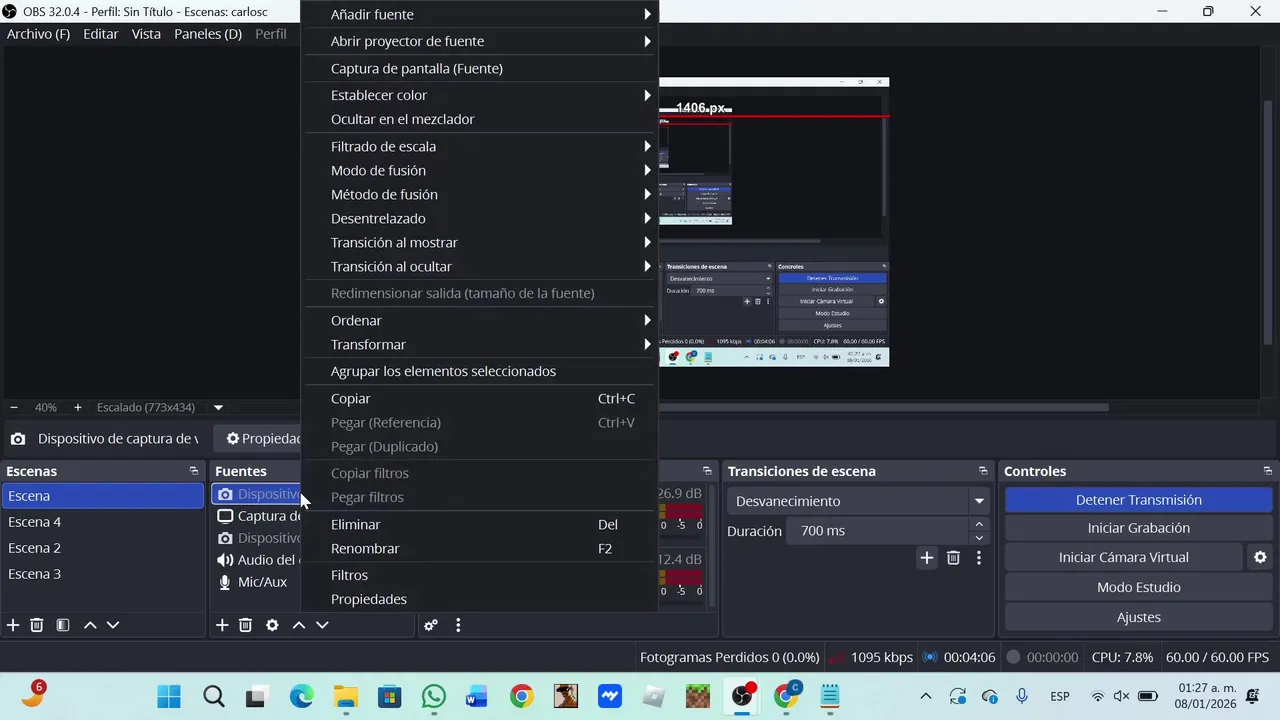The image size is (1280, 720).
Task: Undock the Transiciones de escena panel
Action: coord(983,471)
